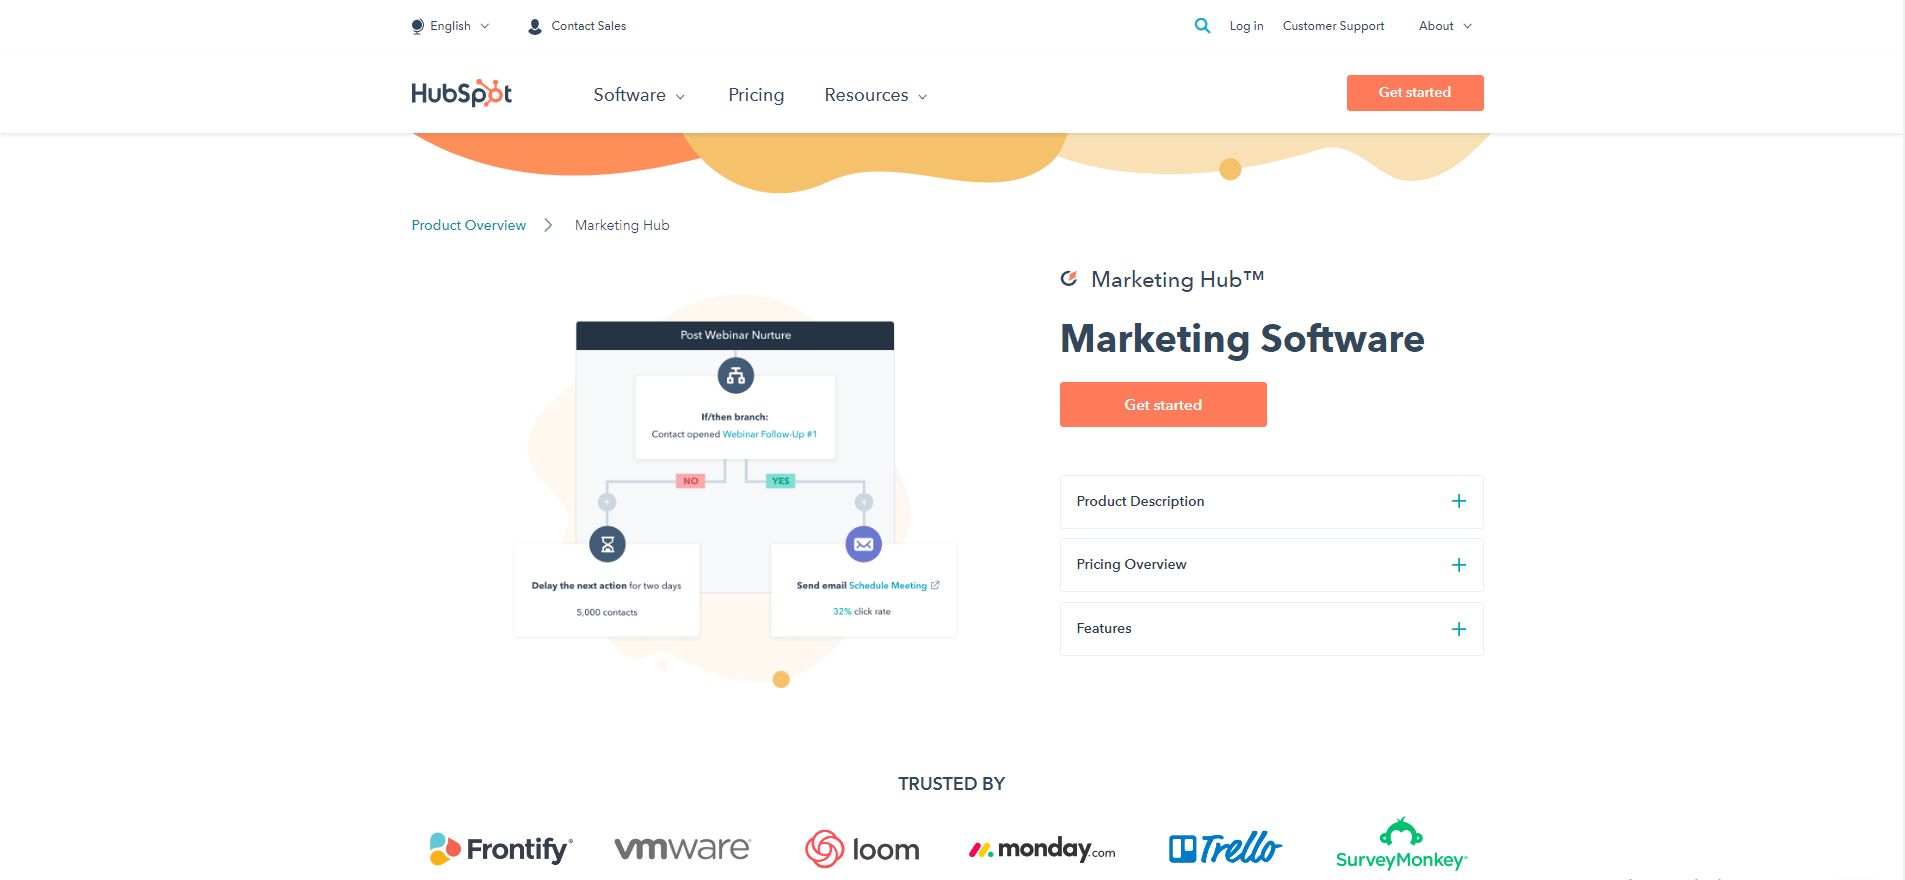The image size is (1905, 880).
Task: Click the globe icon beside English
Action: [x=418, y=26]
